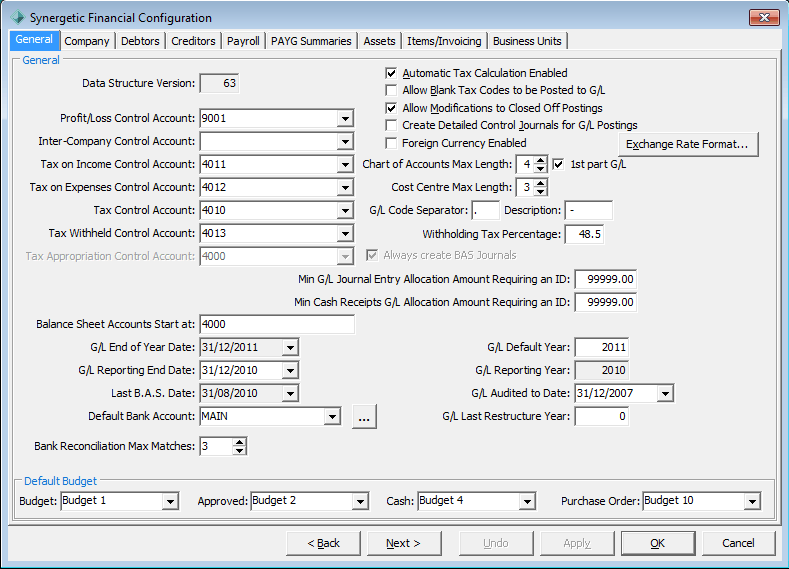789x569 pixels.
Task: Open Tax on Expenses Control Account dropdown
Action: pyautogui.click(x=345, y=188)
